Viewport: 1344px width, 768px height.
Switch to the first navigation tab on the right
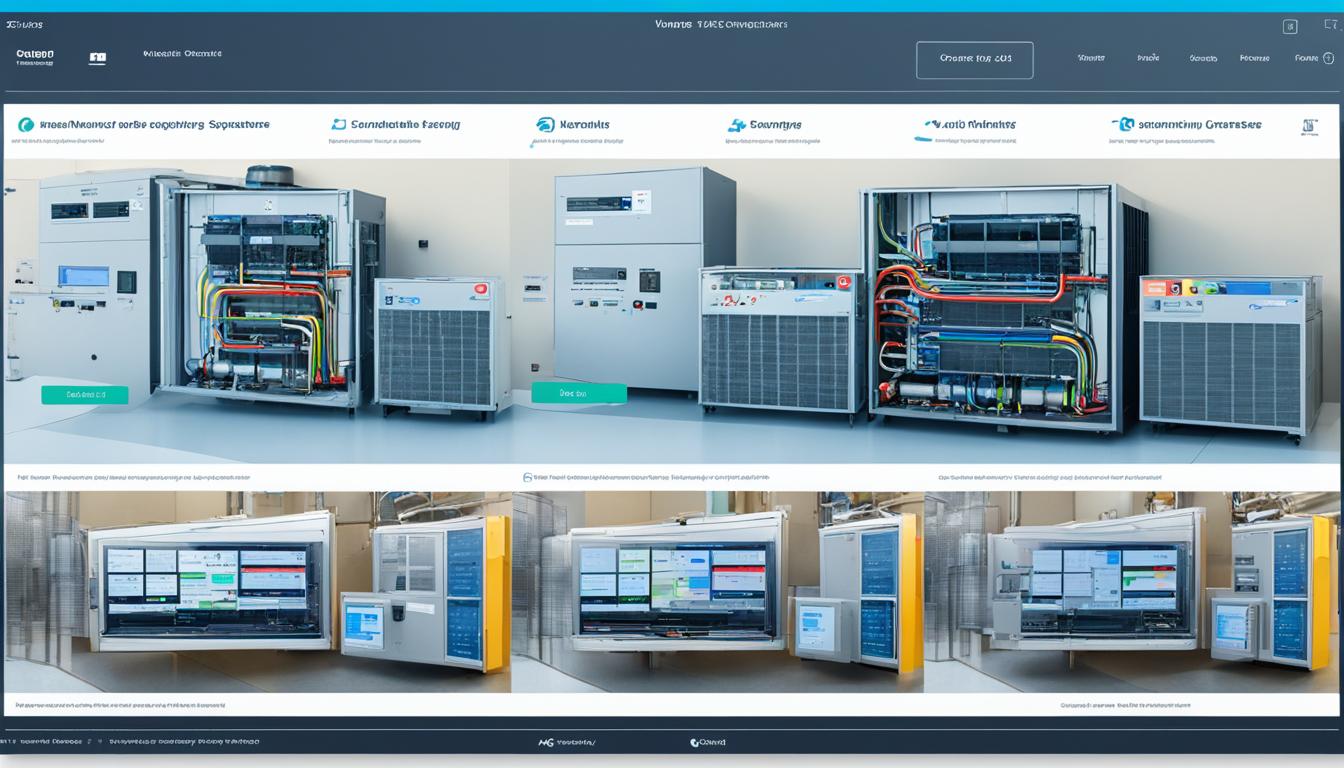[1091, 57]
